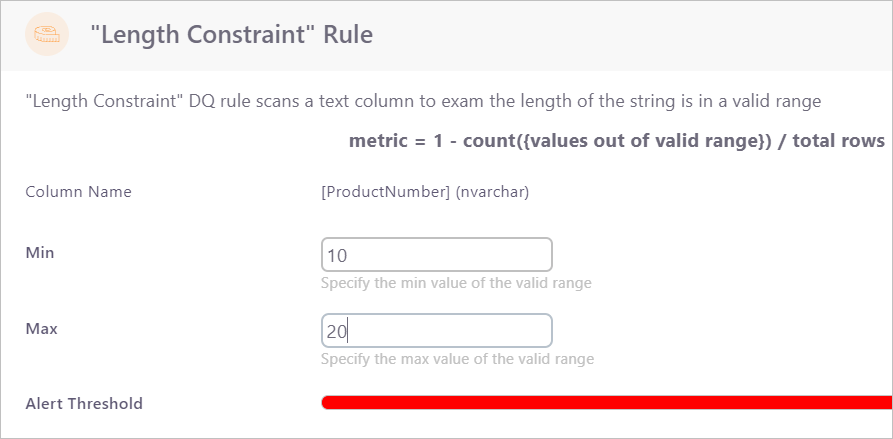Click the (nvarchar) data type text

[492, 192]
